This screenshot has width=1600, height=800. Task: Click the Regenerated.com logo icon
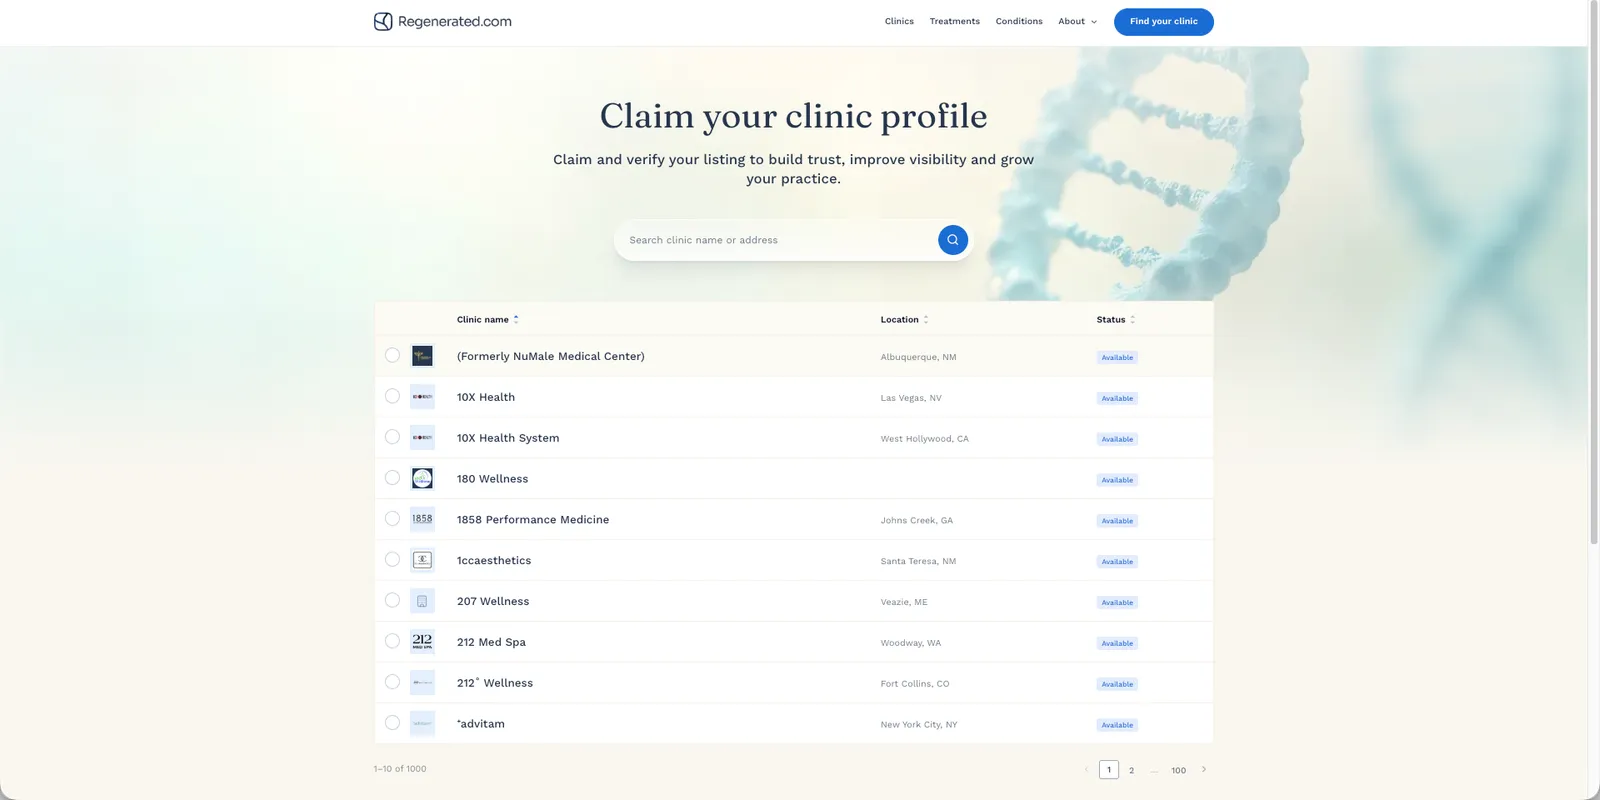[383, 21]
